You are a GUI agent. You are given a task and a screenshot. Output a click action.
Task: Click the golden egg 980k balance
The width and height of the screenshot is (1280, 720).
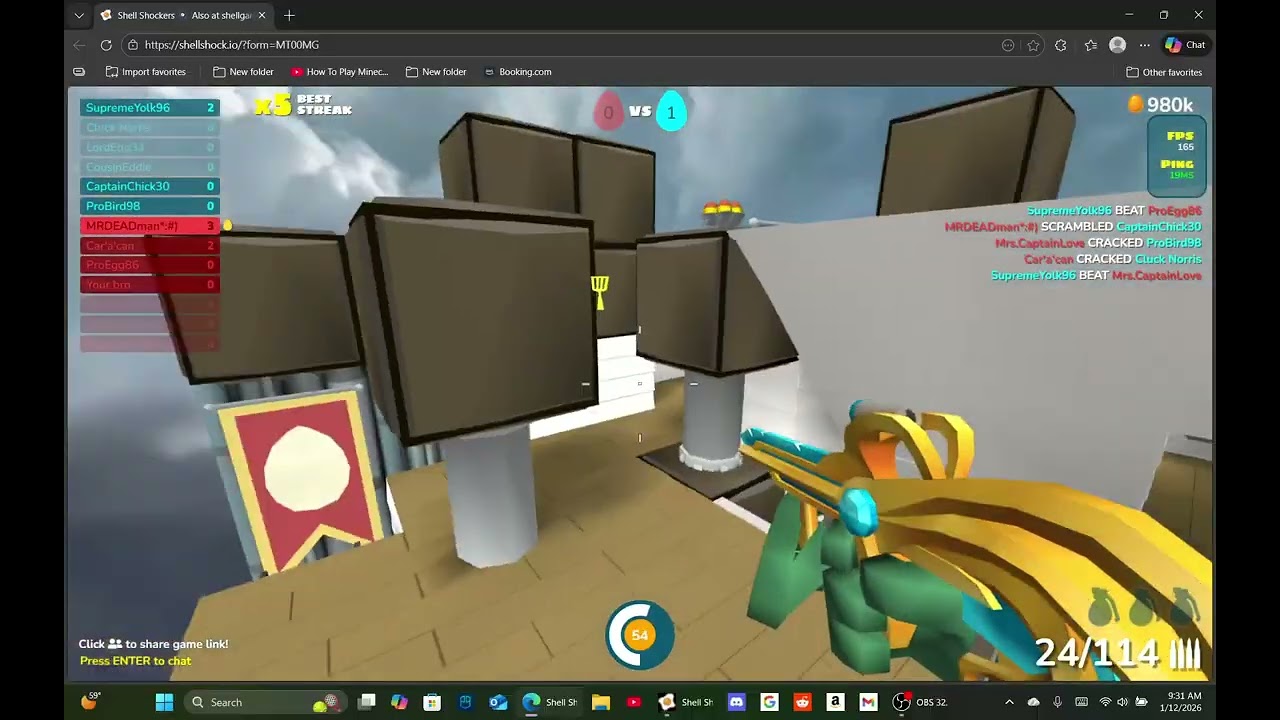pos(1160,105)
